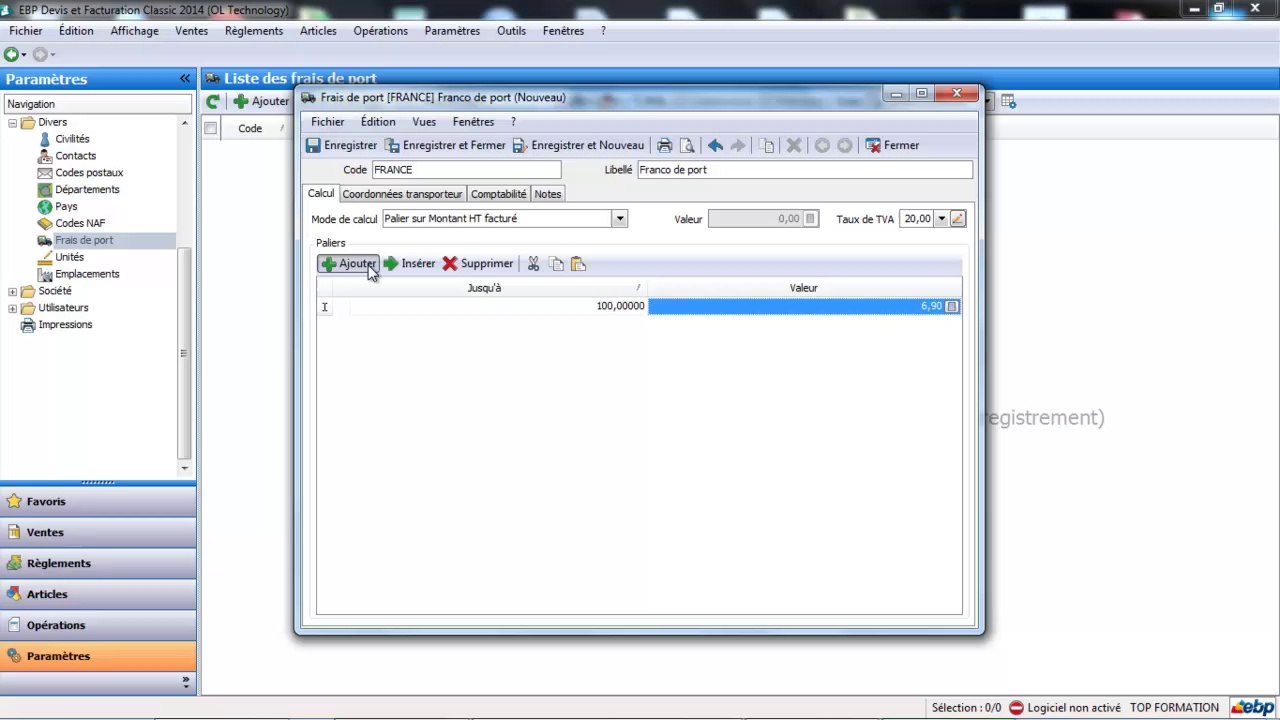Screen dimensions: 1280x720
Task: Click the Valeur column header in Paliers grid
Action: (804, 288)
